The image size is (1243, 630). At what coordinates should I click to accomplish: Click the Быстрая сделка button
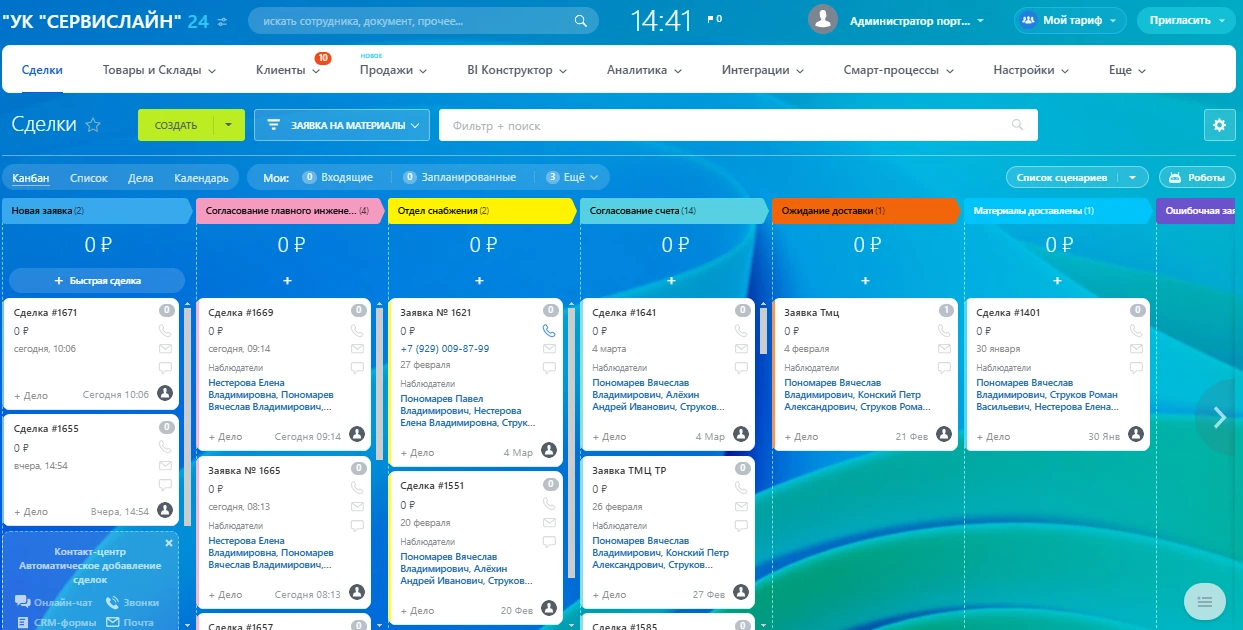[x=97, y=281]
